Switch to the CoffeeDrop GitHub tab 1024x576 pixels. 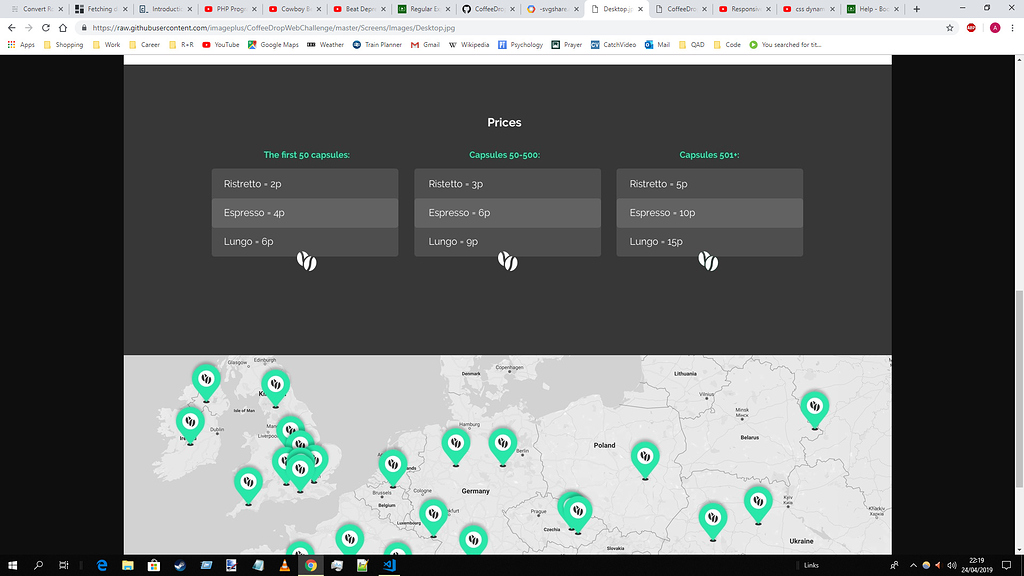click(489, 9)
